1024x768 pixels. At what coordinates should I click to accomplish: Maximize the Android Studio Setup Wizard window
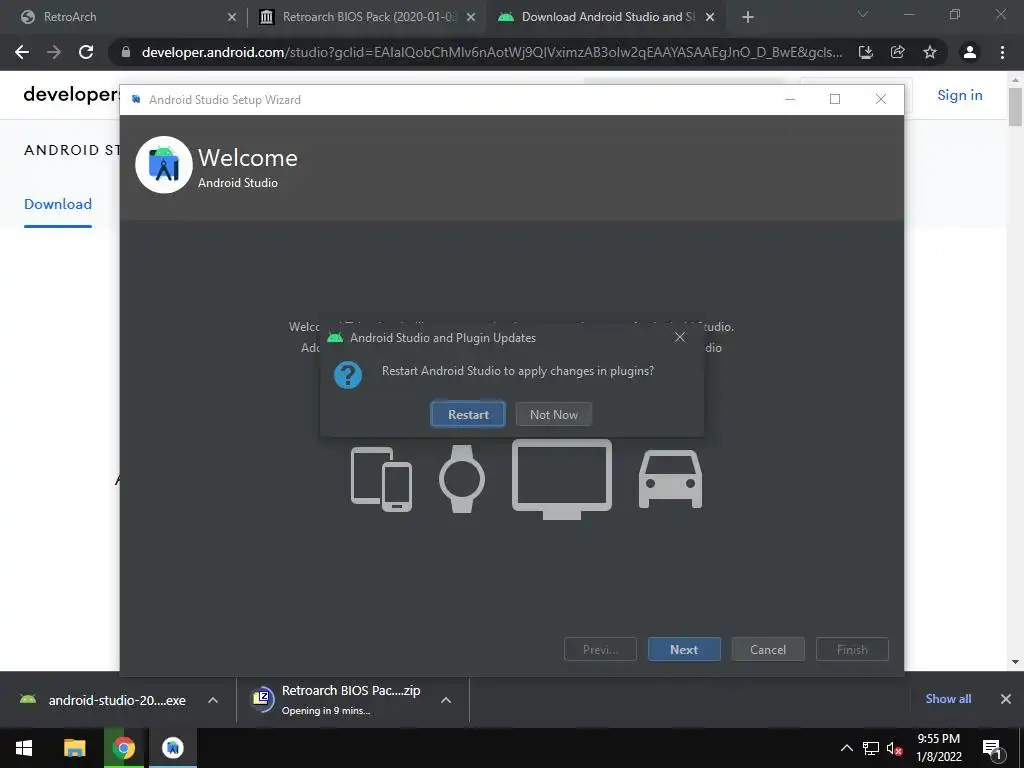tap(835, 99)
